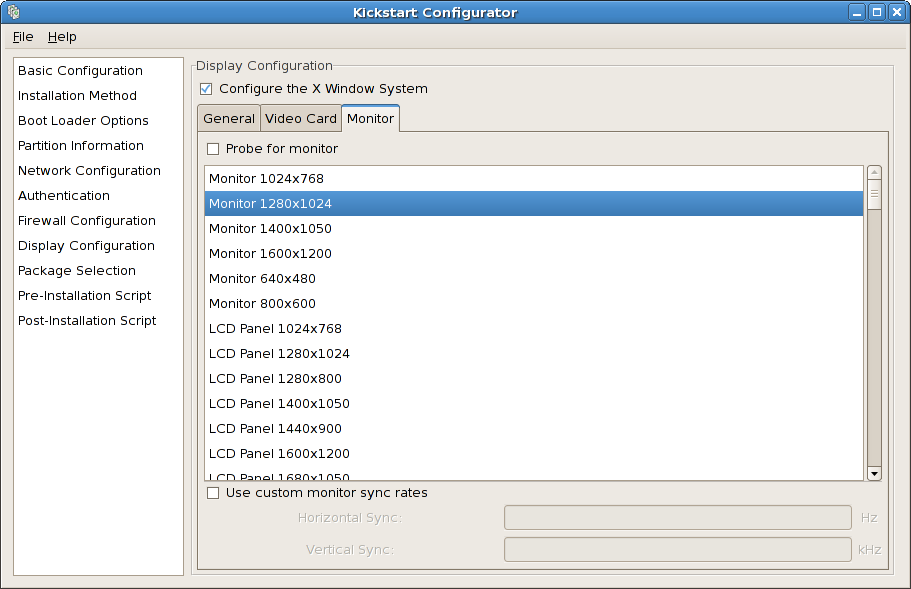Open Post-Installation Script in the sidebar
911x589 pixels.
click(87, 320)
